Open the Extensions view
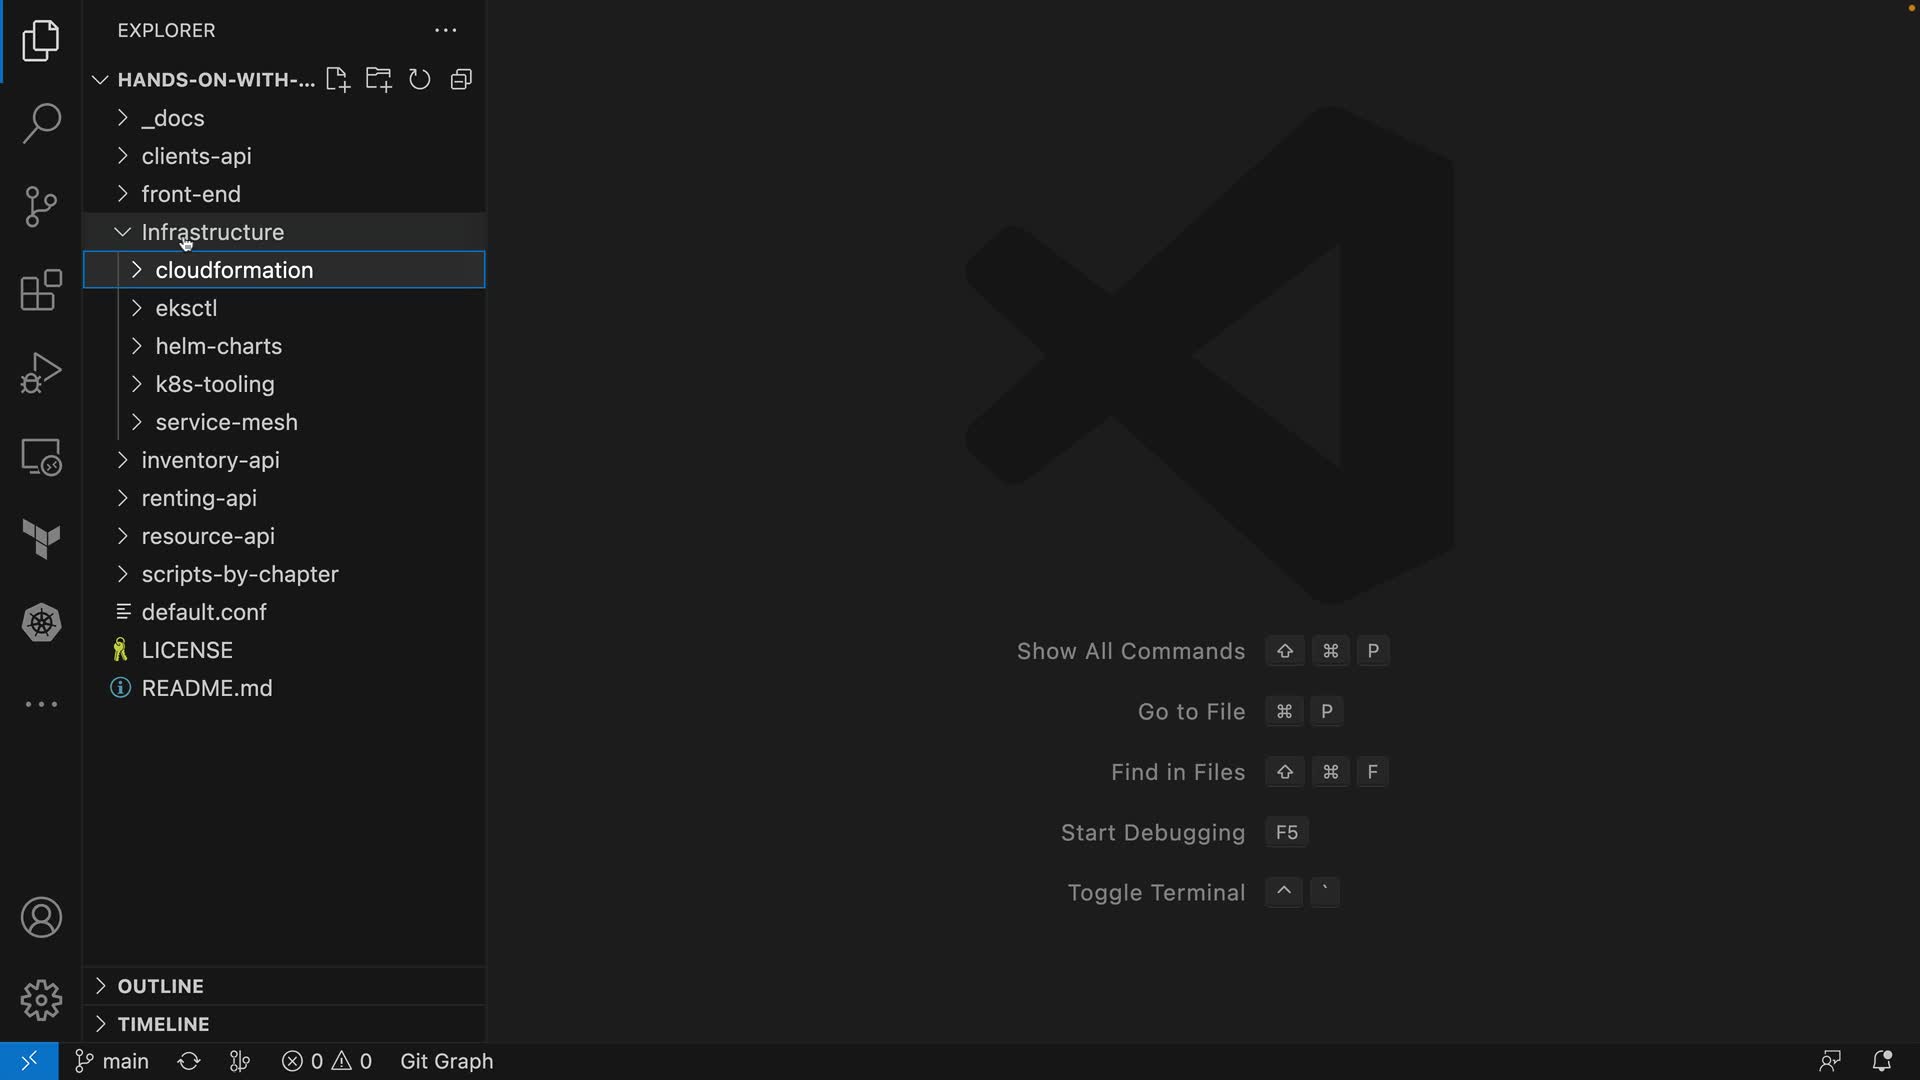Viewport: 1920px width, 1080px height. [41, 291]
